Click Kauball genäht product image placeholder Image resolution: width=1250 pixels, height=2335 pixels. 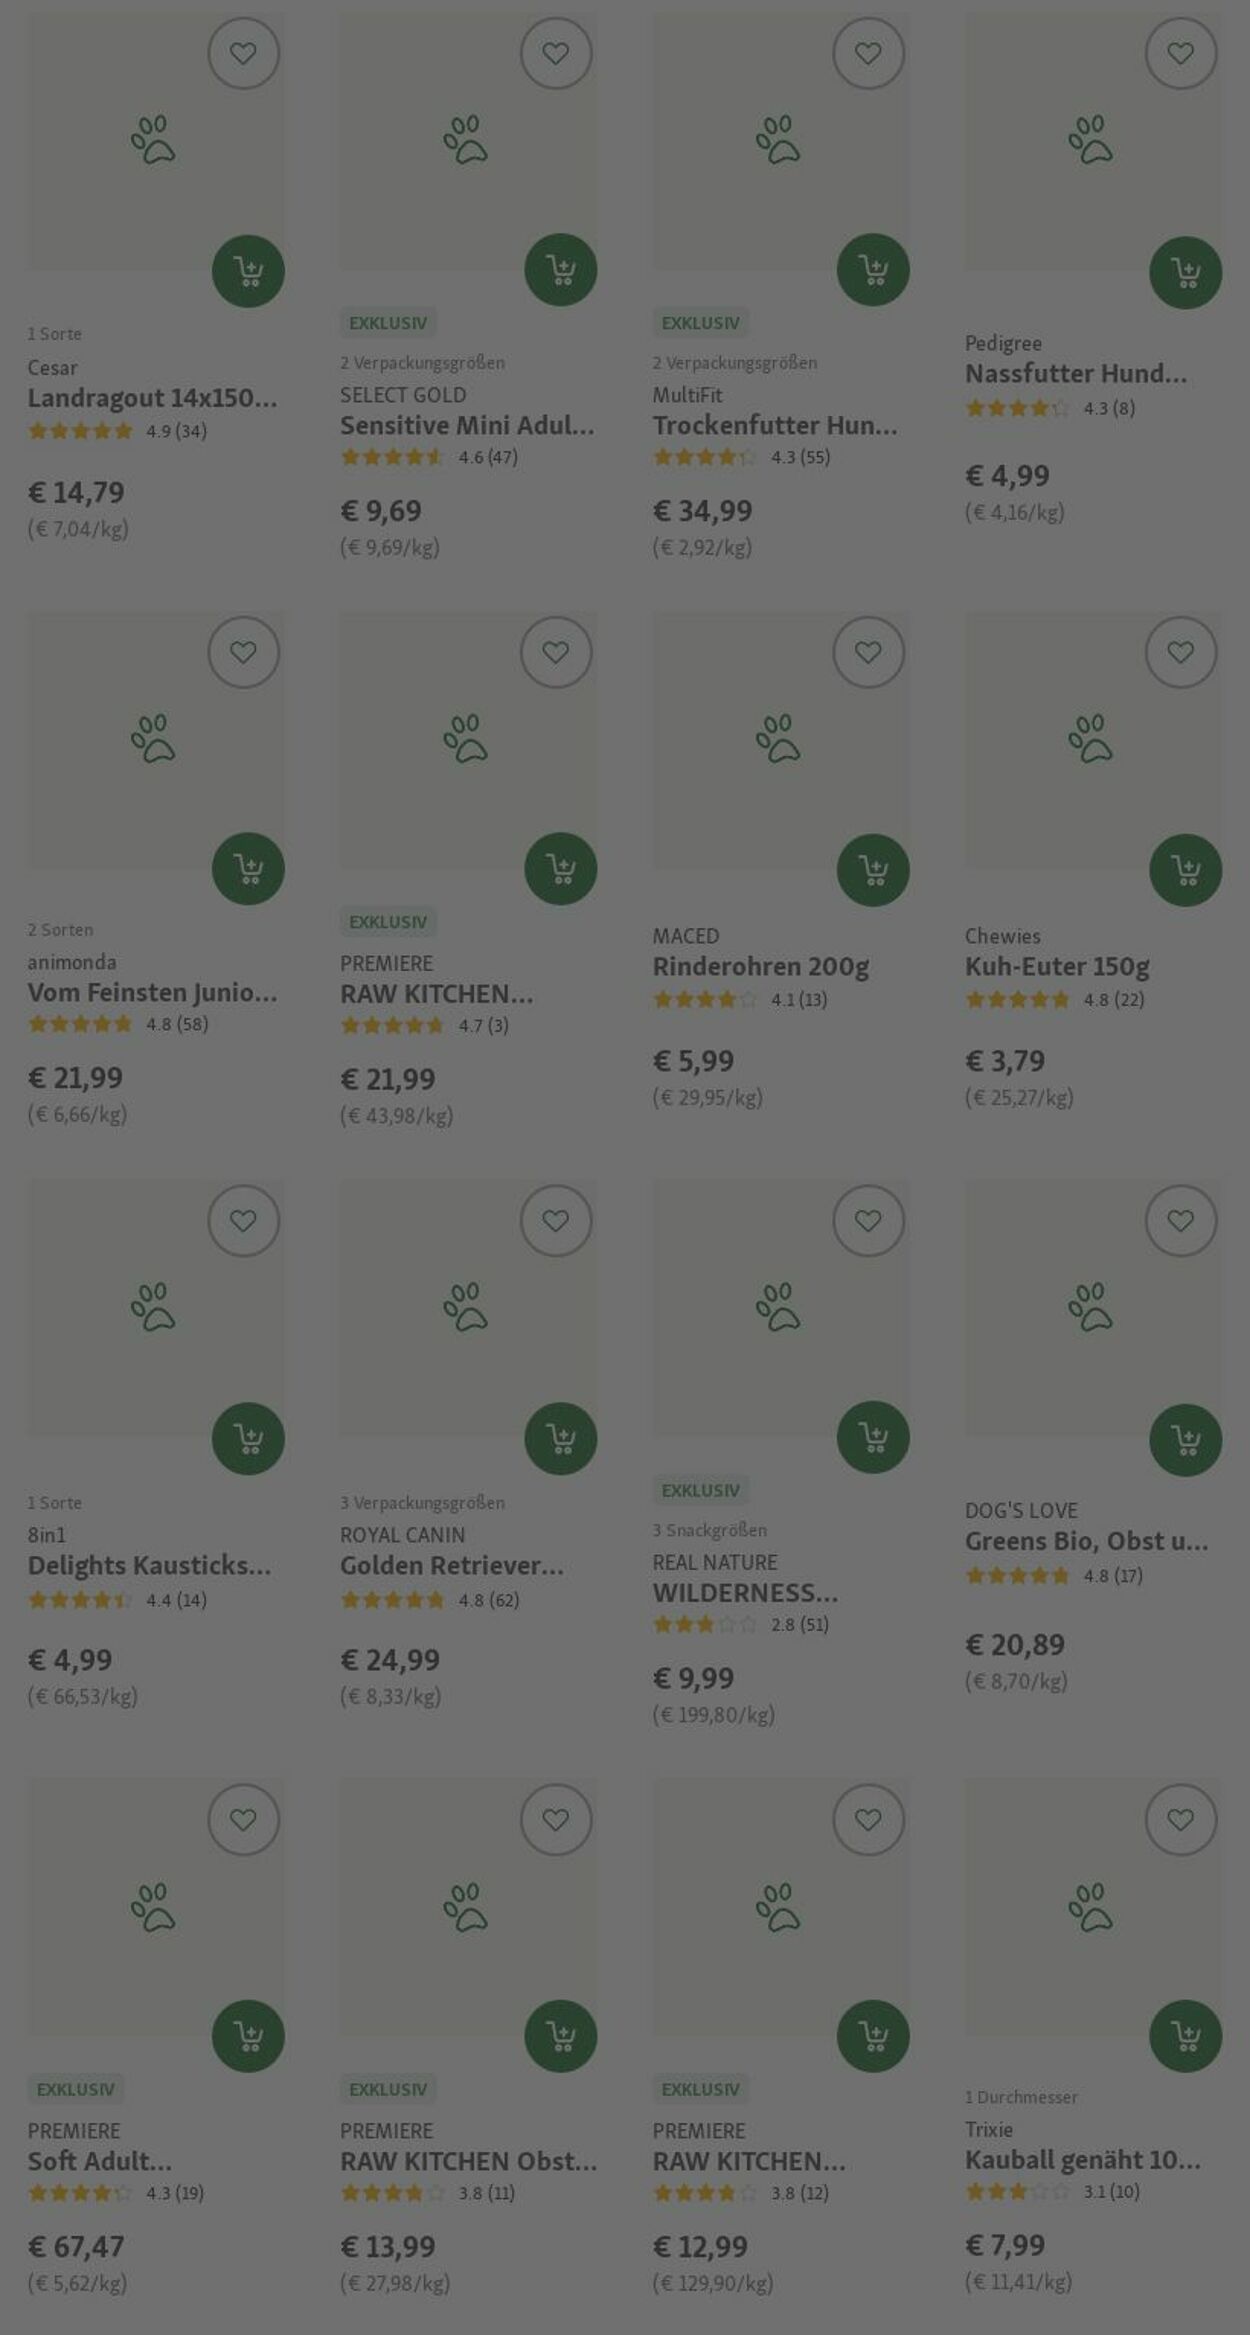1092,1906
